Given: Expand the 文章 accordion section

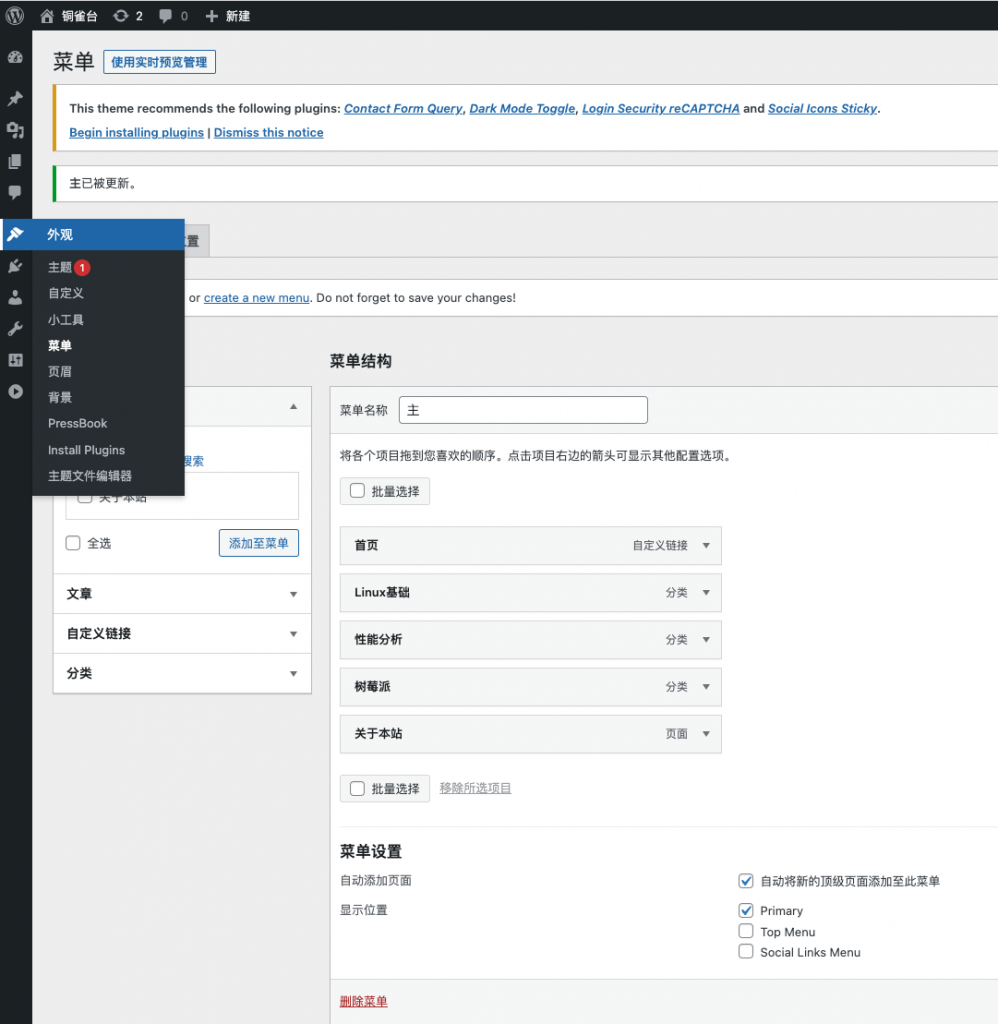Looking at the screenshot, I should click(182, 594).
